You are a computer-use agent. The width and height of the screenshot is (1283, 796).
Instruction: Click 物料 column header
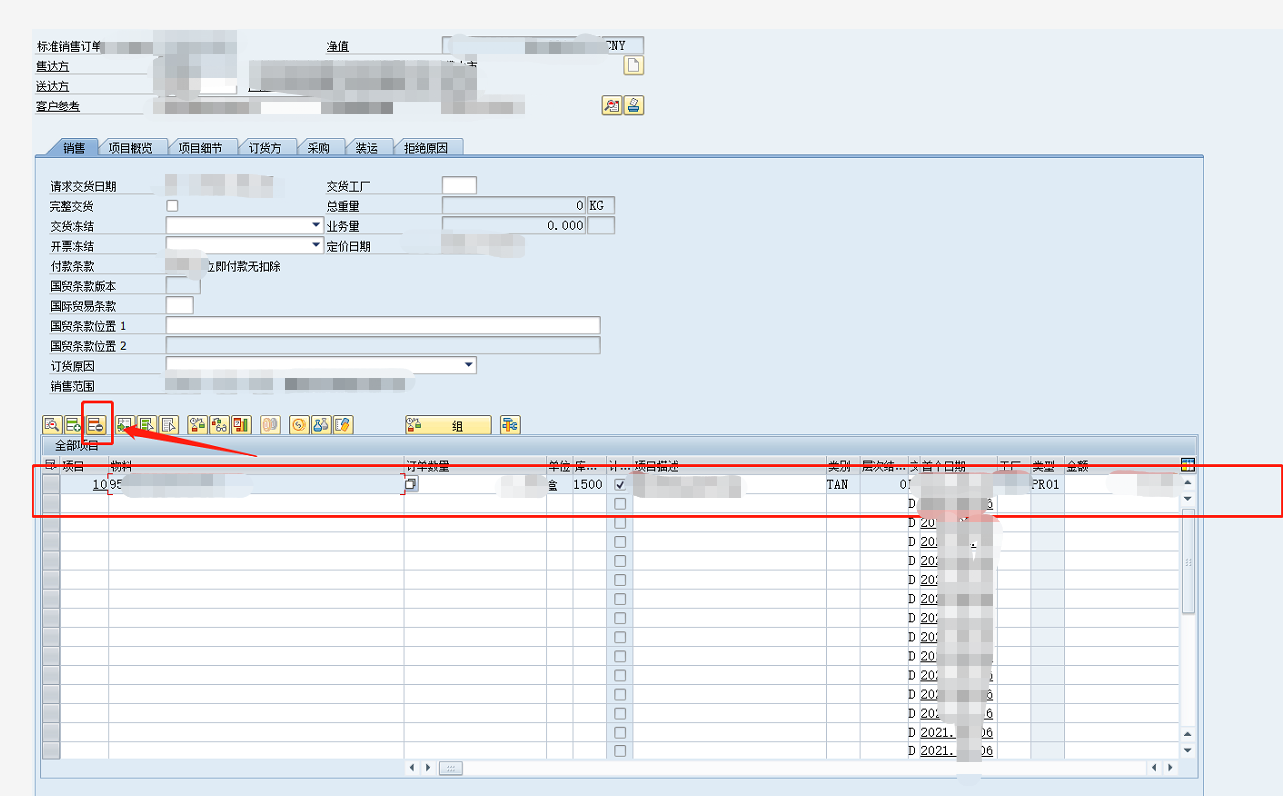[x=256, y=466]
